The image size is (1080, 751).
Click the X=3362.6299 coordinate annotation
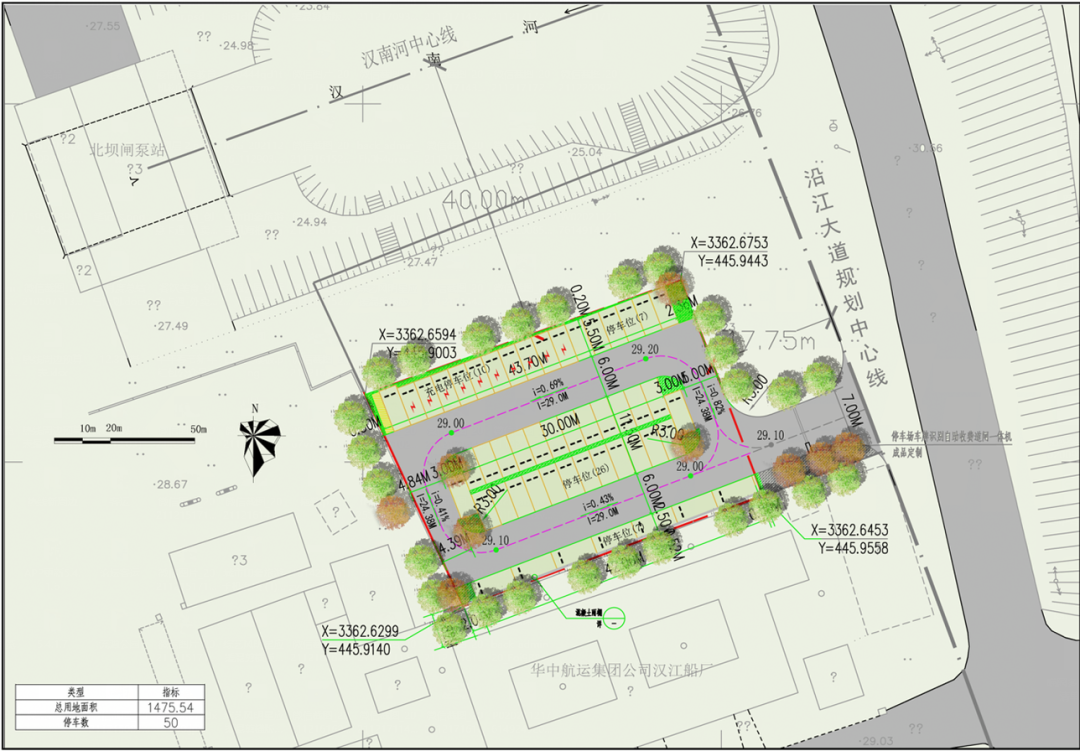(360, 633)
